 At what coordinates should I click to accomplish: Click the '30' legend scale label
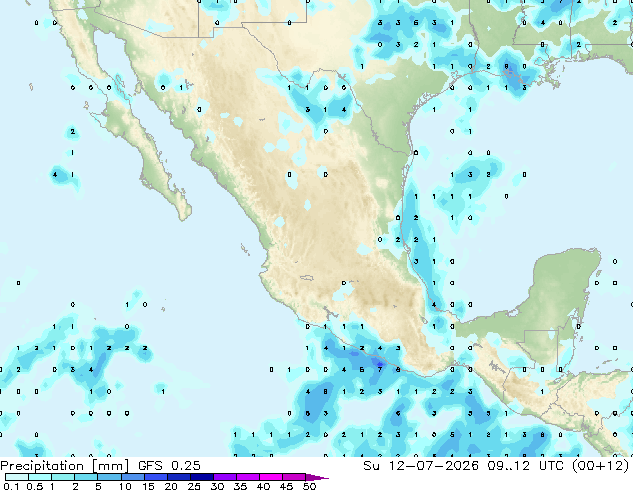[217, 486]
